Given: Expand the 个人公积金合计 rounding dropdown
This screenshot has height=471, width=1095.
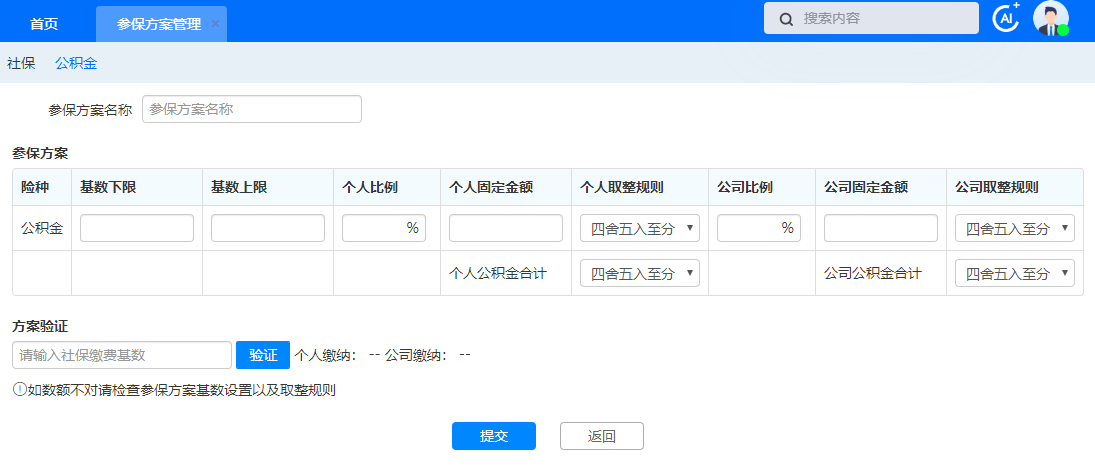Looking at the screenshot, I should [640, 273].
